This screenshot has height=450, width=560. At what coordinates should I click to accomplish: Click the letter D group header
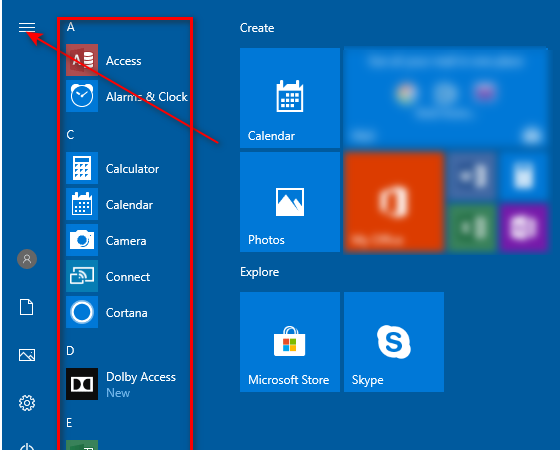[70, 351]
